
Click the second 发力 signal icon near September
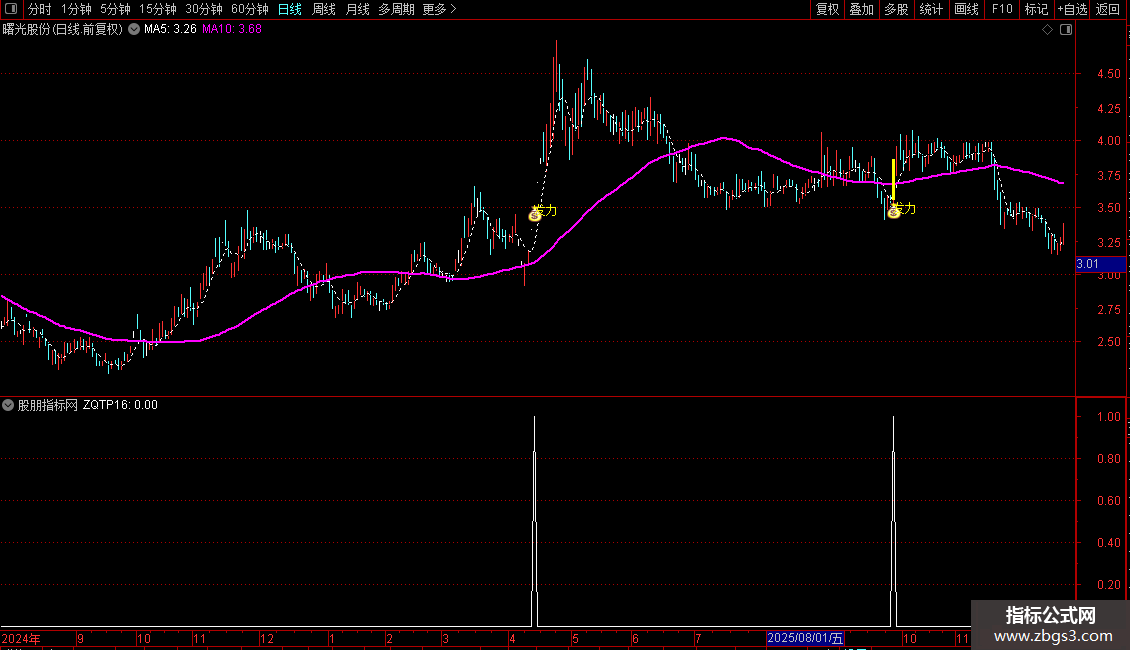[894, 212]
